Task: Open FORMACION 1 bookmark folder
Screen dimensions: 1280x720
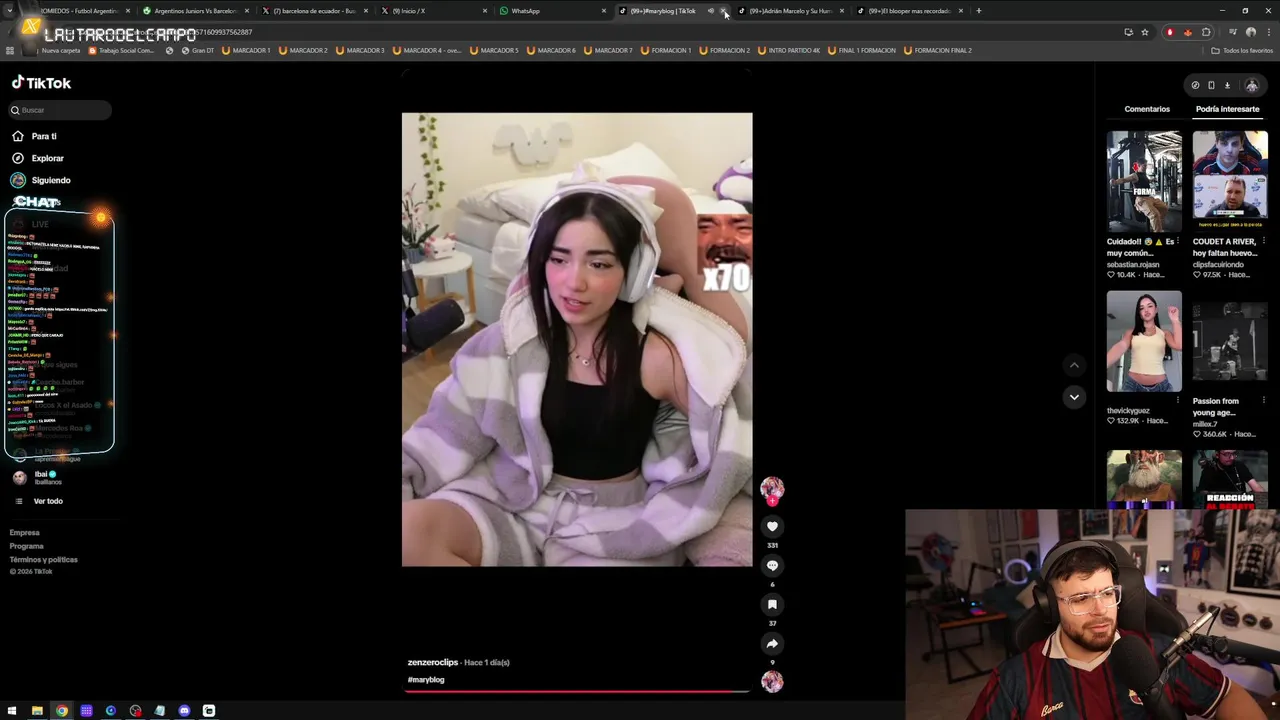Action: coord(665,50)
